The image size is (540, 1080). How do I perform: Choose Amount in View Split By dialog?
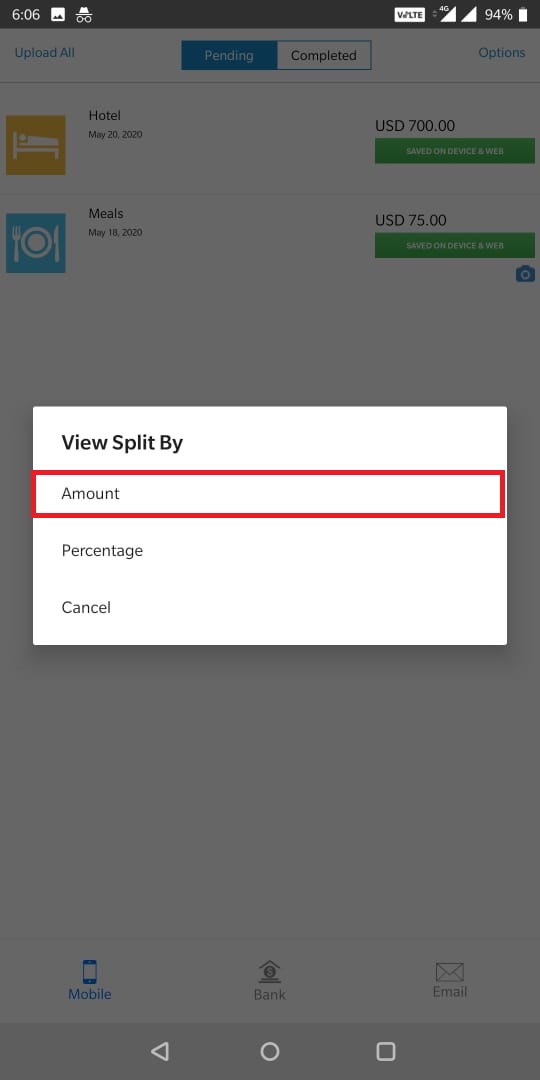[269, 493]
